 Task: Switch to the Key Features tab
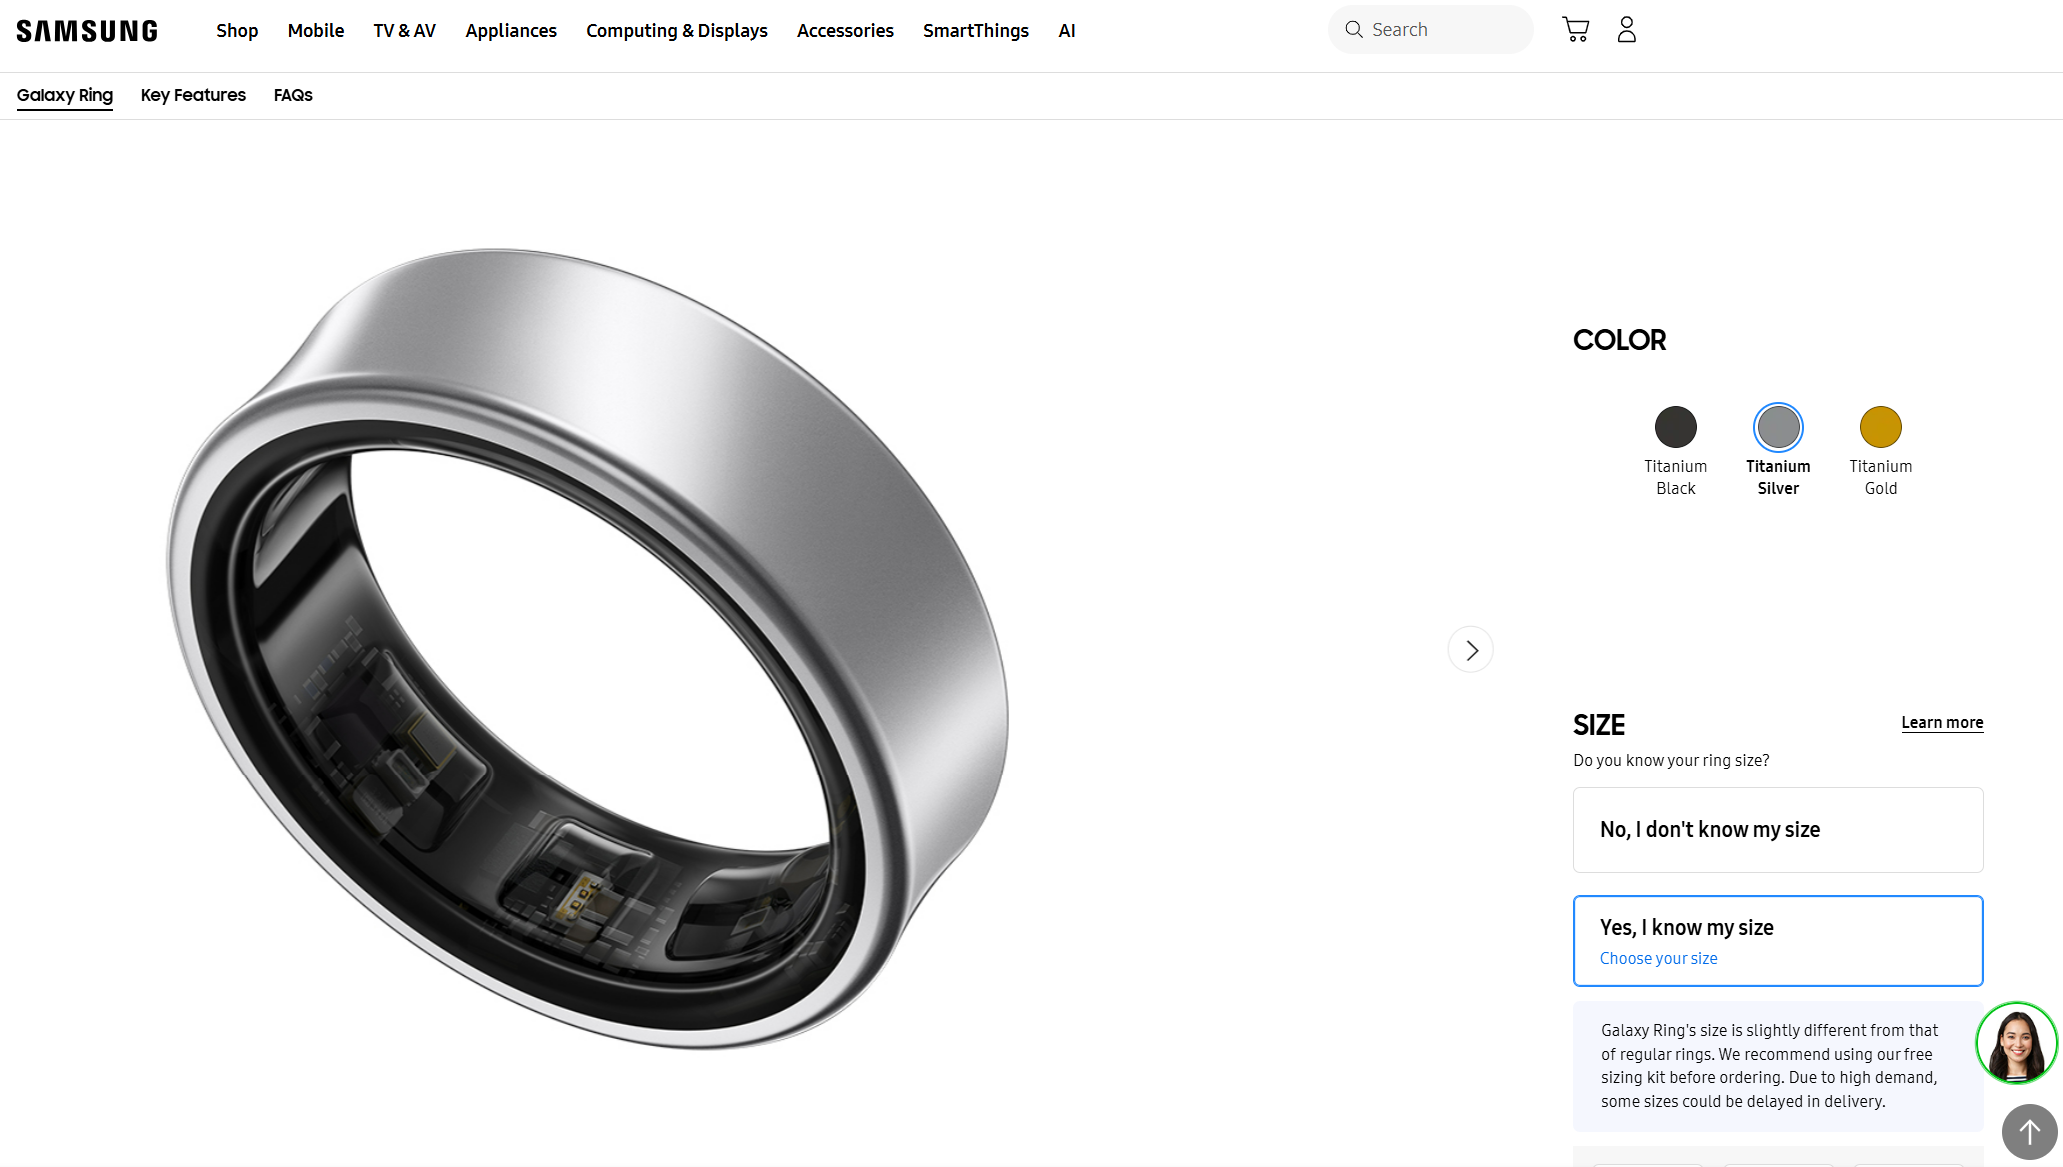pos(193,95)
